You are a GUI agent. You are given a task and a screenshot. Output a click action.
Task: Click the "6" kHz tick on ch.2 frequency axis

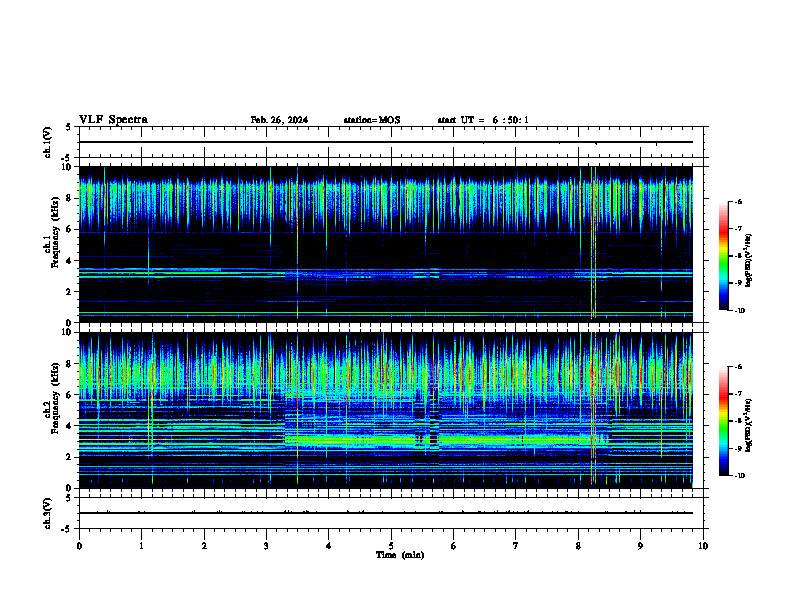pos(69,395)
